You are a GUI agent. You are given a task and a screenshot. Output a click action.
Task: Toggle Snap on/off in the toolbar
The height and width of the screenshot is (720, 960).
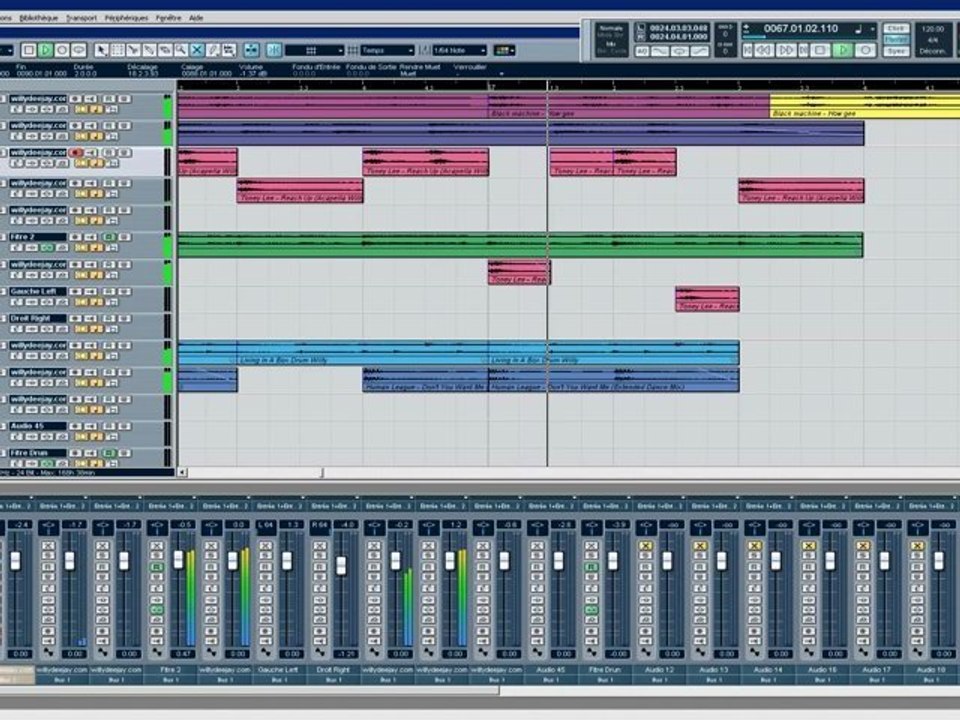[274, 50]
